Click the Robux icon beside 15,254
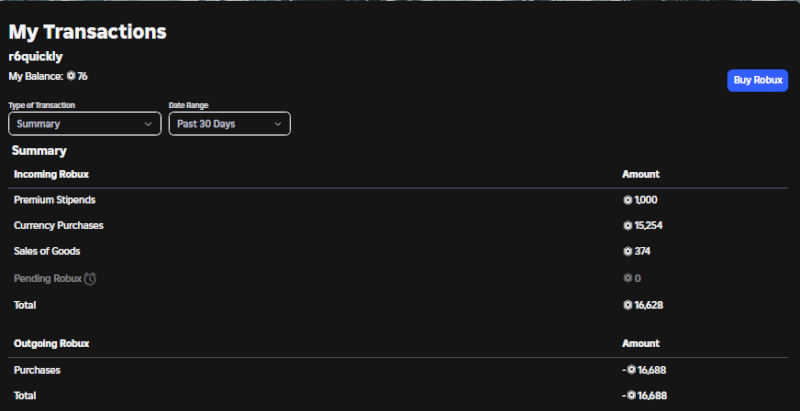Screen dimensions: 800x411 pos(628,226)
